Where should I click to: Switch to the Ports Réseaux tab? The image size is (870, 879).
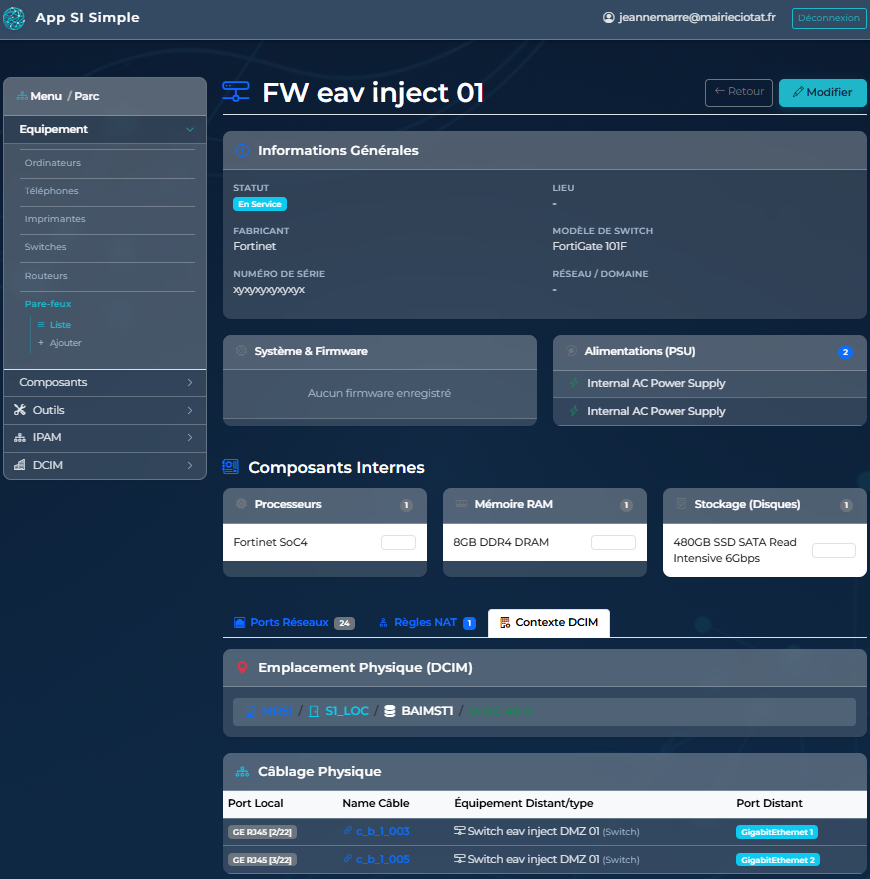[294, 623]
